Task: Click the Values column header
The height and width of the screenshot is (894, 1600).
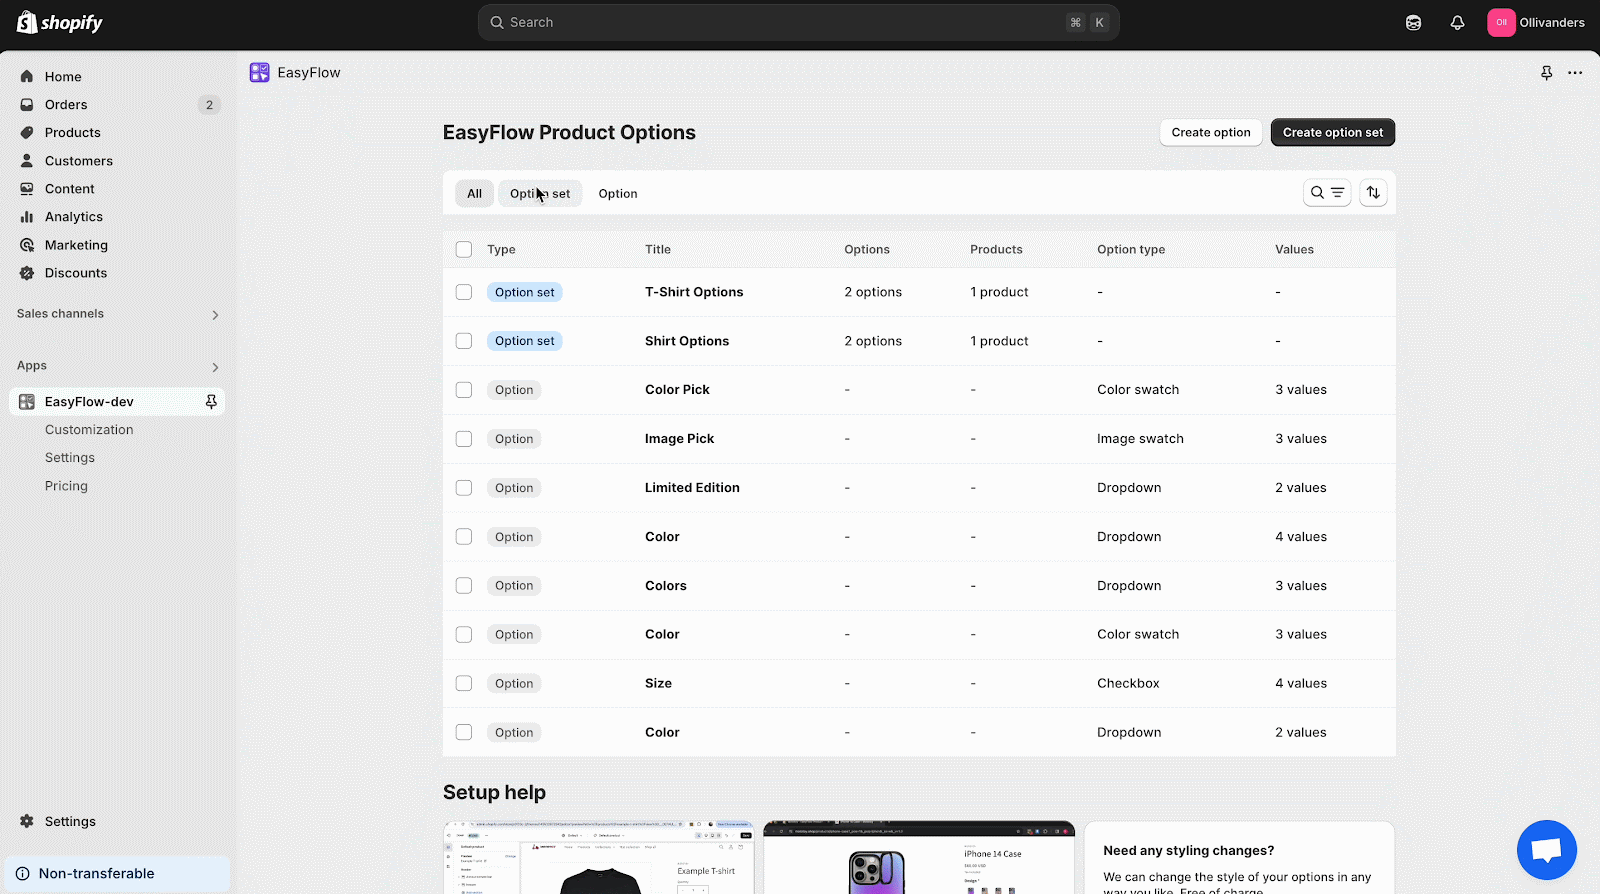Action: 1294,249
